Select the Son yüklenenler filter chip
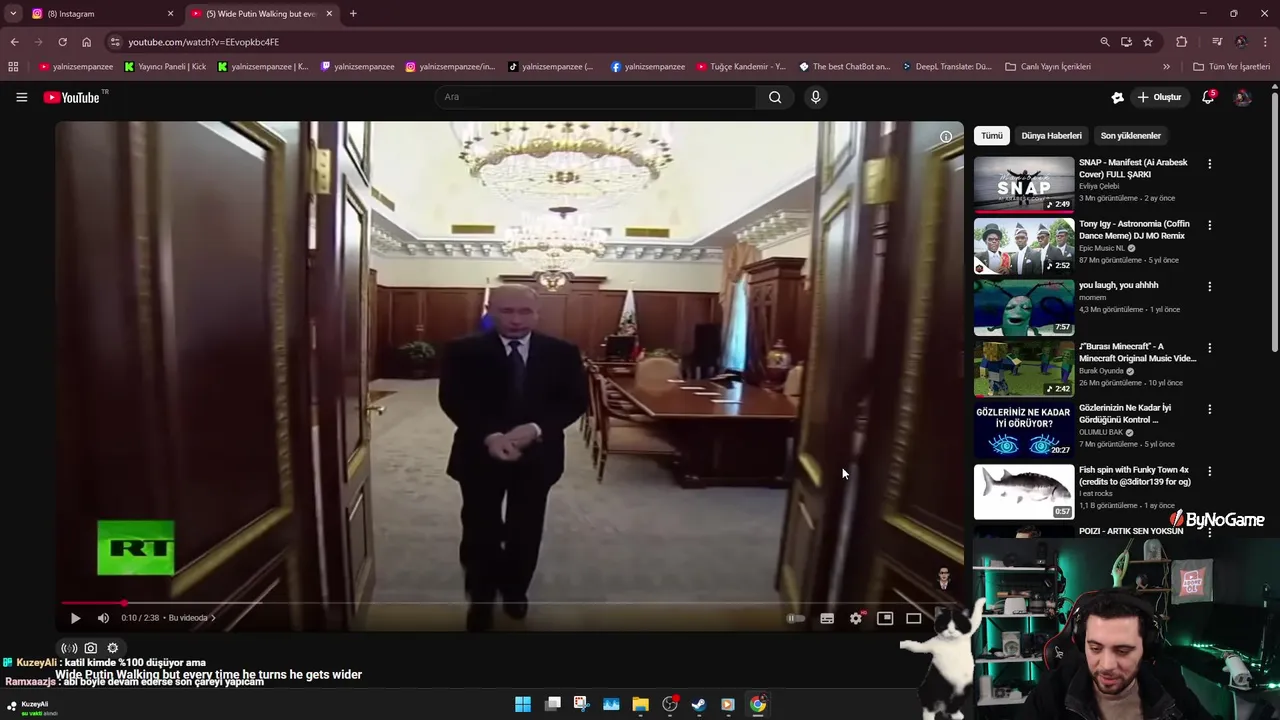Screen dimensions: 1280x720 tap(1131, 136)
